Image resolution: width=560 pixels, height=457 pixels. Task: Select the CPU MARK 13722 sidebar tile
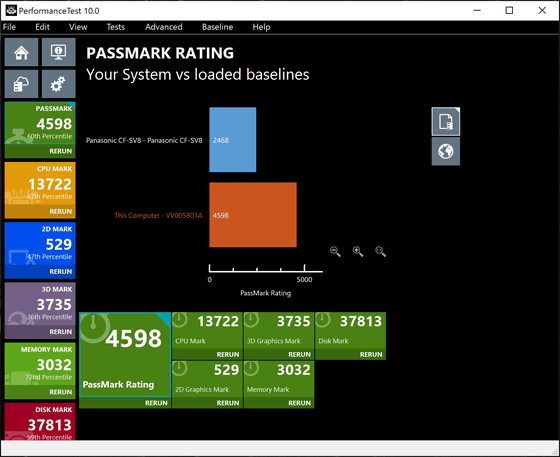click(40, 184)
